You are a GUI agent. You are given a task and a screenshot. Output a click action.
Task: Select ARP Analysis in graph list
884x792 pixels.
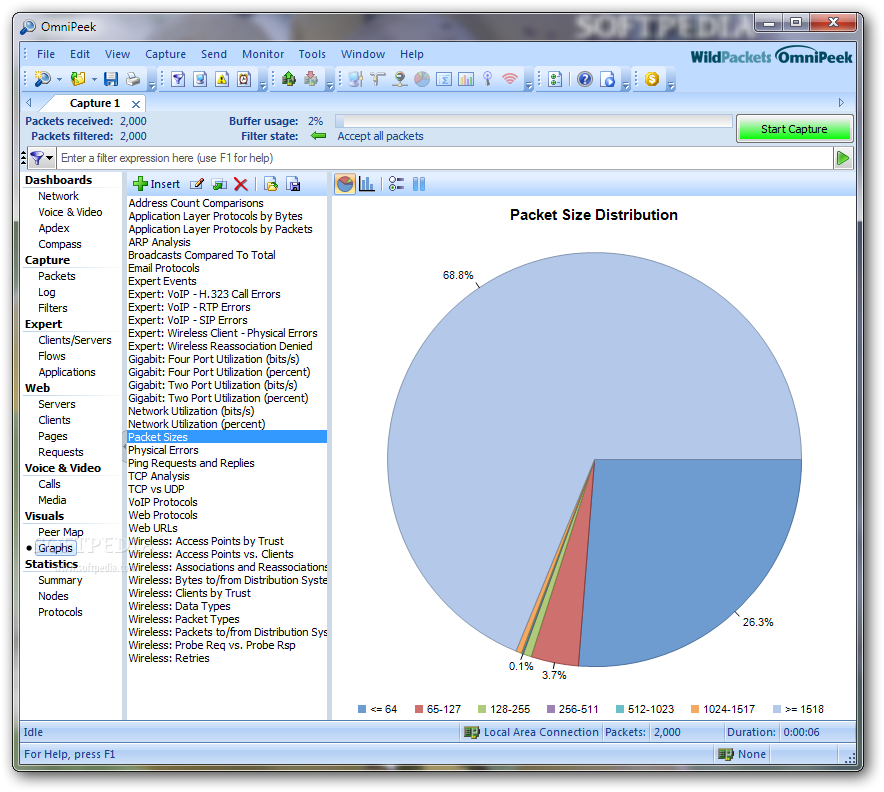click(x=160, y=242)
